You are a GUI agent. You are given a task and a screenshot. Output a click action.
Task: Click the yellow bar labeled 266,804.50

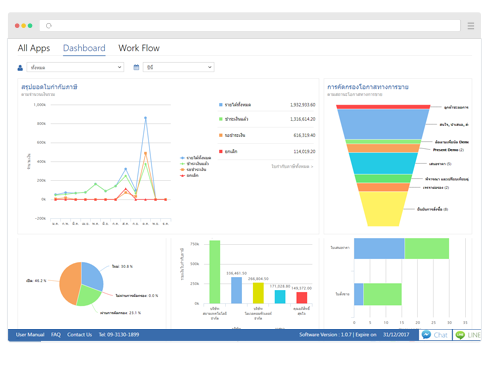(258, 293)
